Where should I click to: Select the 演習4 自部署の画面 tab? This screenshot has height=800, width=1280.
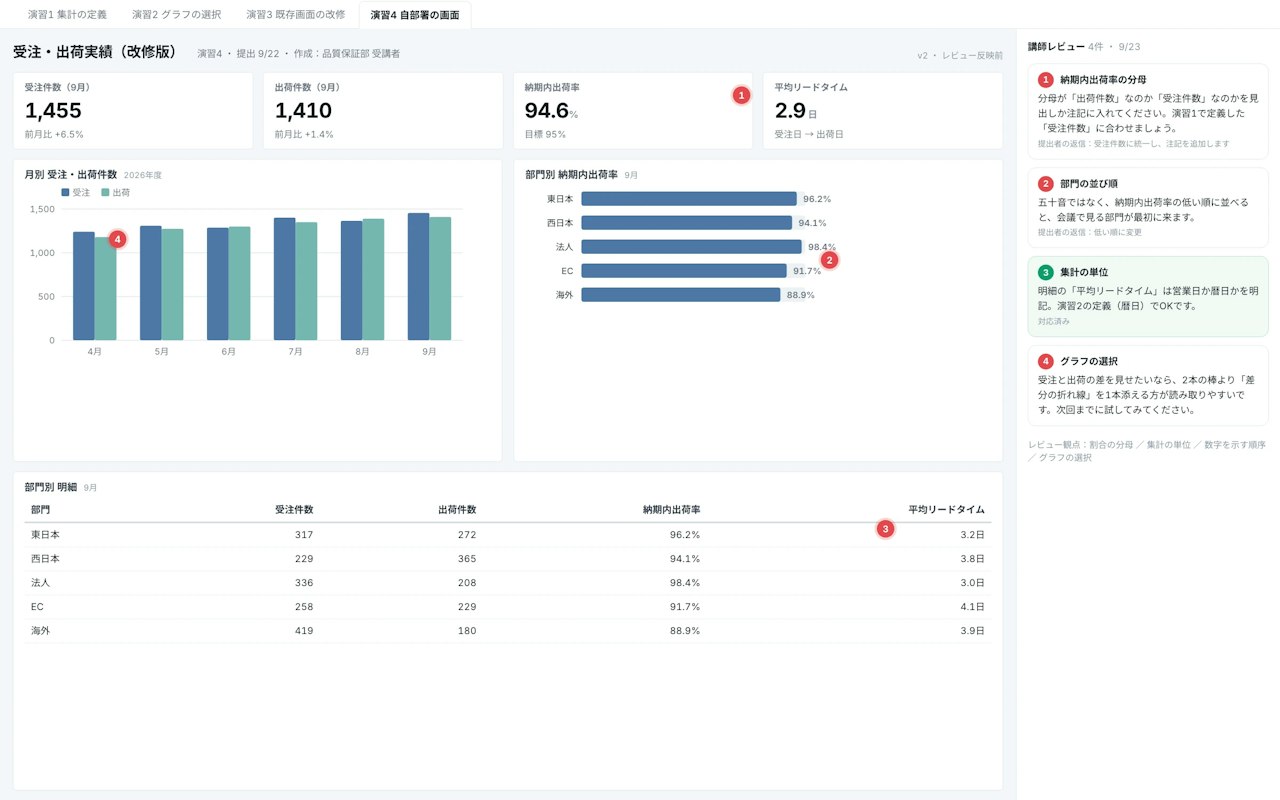click(x=415, y=15)
